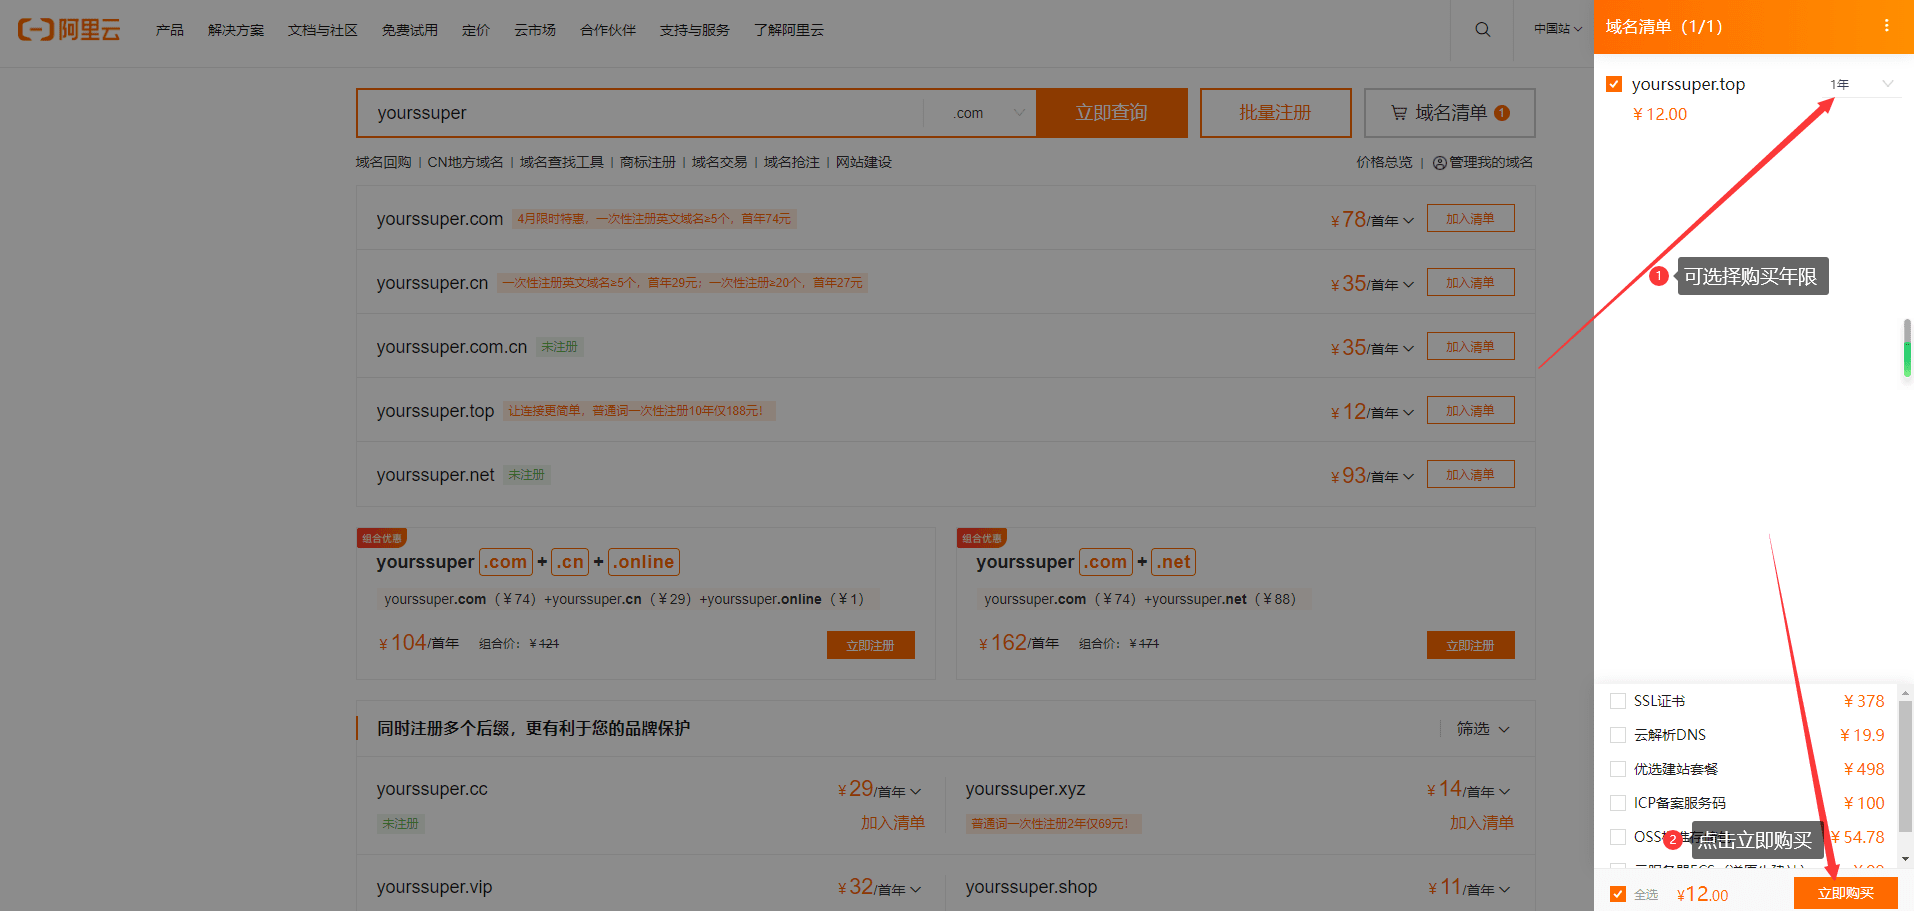1914x911 pixels.
Task: Open the 域名查找工具 link
Action: 562,162
